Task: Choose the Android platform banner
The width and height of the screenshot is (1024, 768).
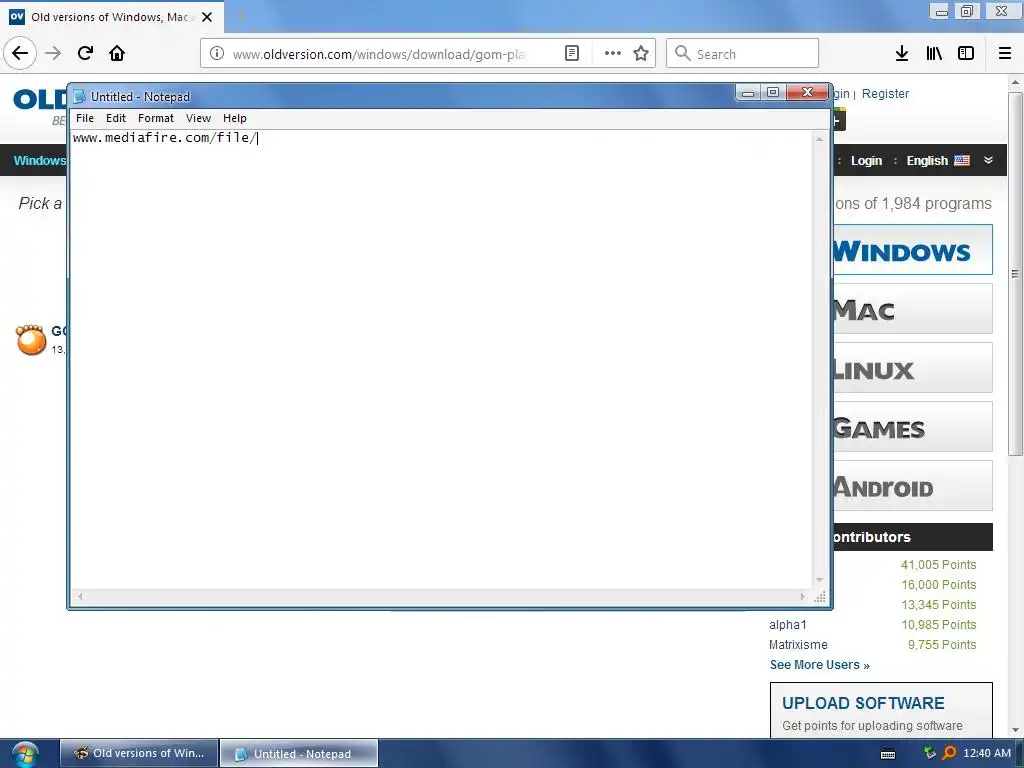Action: (913, 486)
